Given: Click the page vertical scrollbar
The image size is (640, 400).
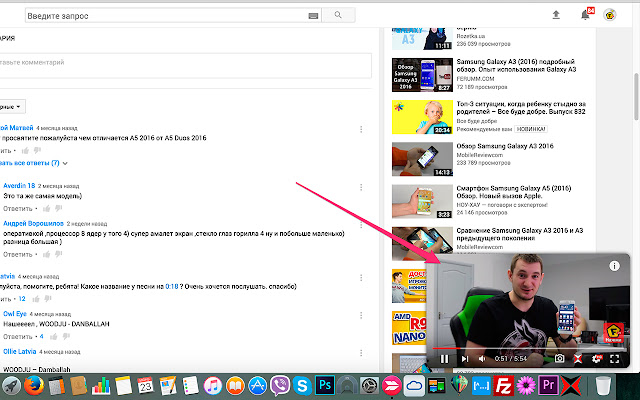Looking at the screenshot, I should (636, 95).
